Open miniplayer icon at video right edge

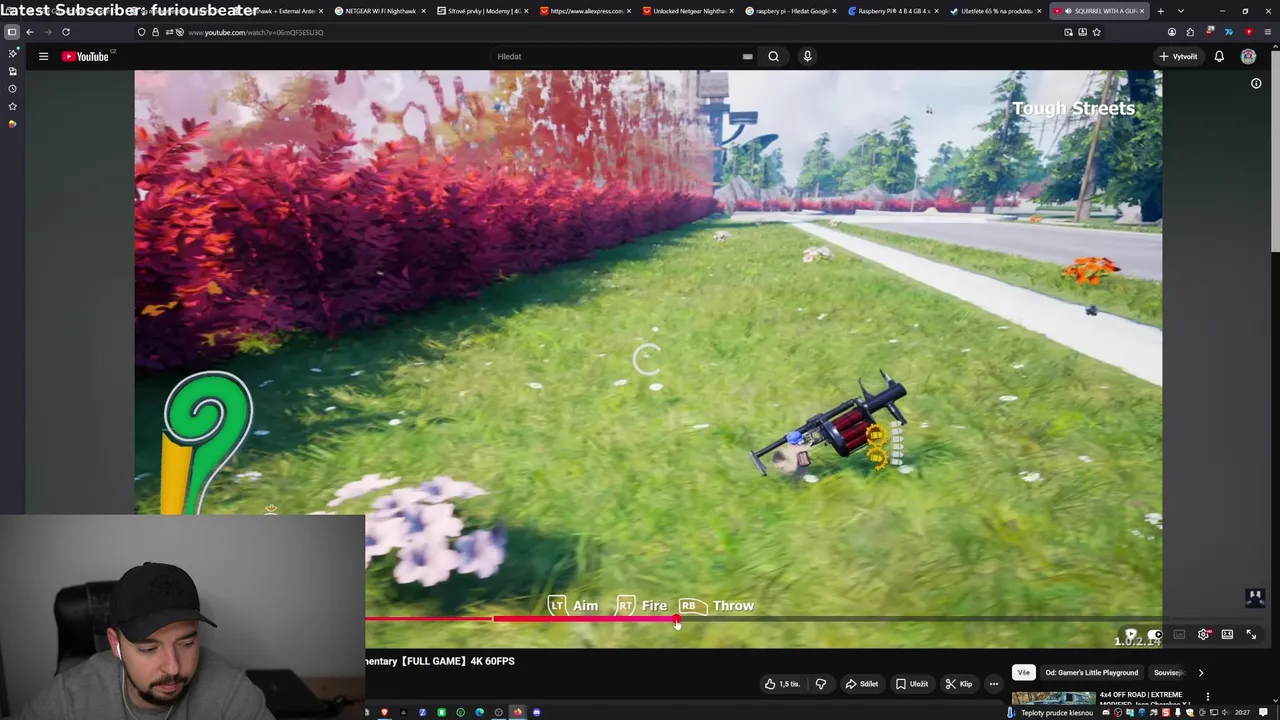click(x=1255, y=597)
